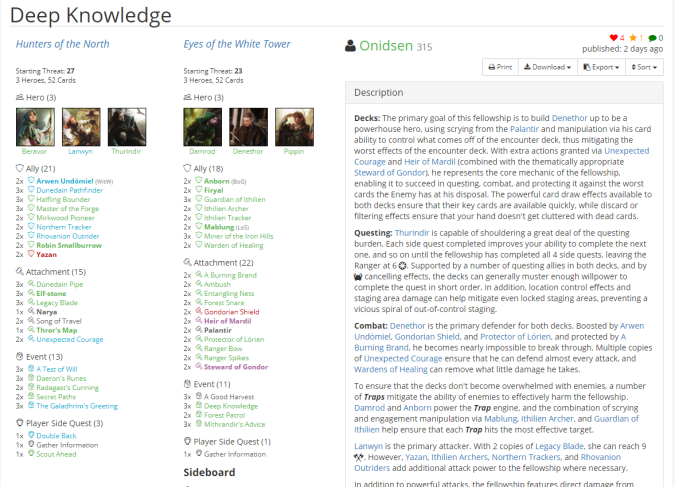Click Protector of Lórien link in Combat paragraph

(515, 337)
